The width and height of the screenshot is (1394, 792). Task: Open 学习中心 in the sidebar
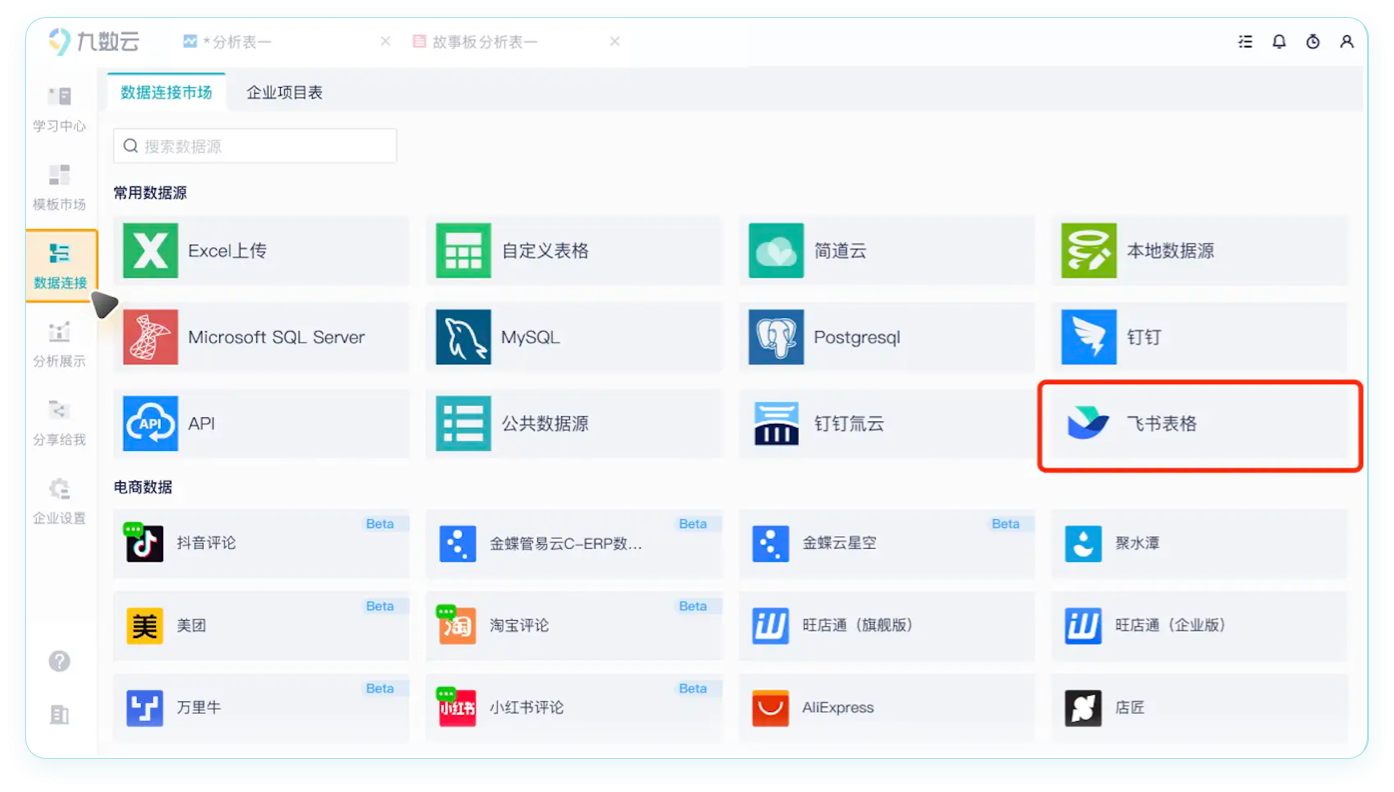pos(59,110)
